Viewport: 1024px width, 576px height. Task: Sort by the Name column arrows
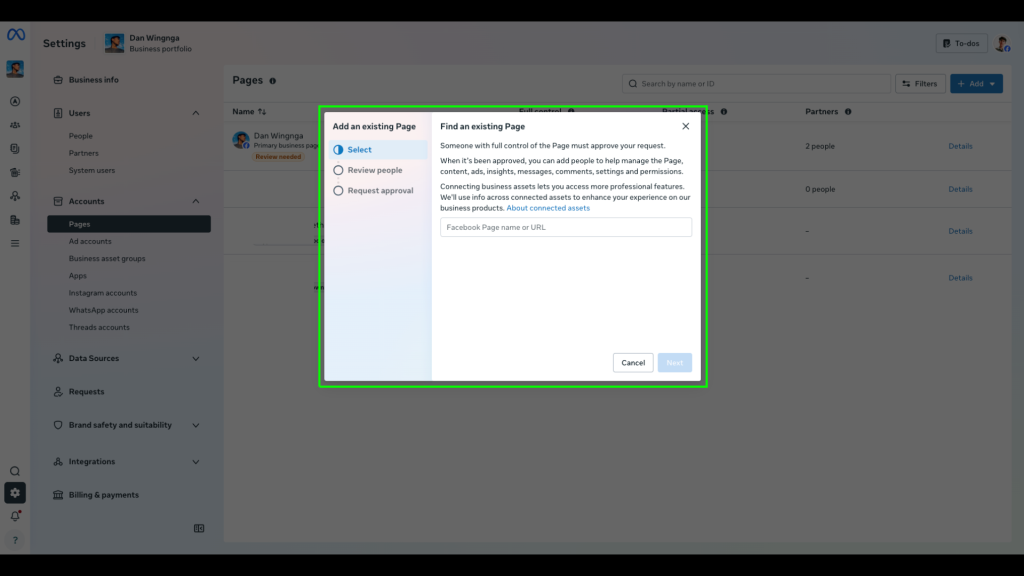click(x=262, y=112)
